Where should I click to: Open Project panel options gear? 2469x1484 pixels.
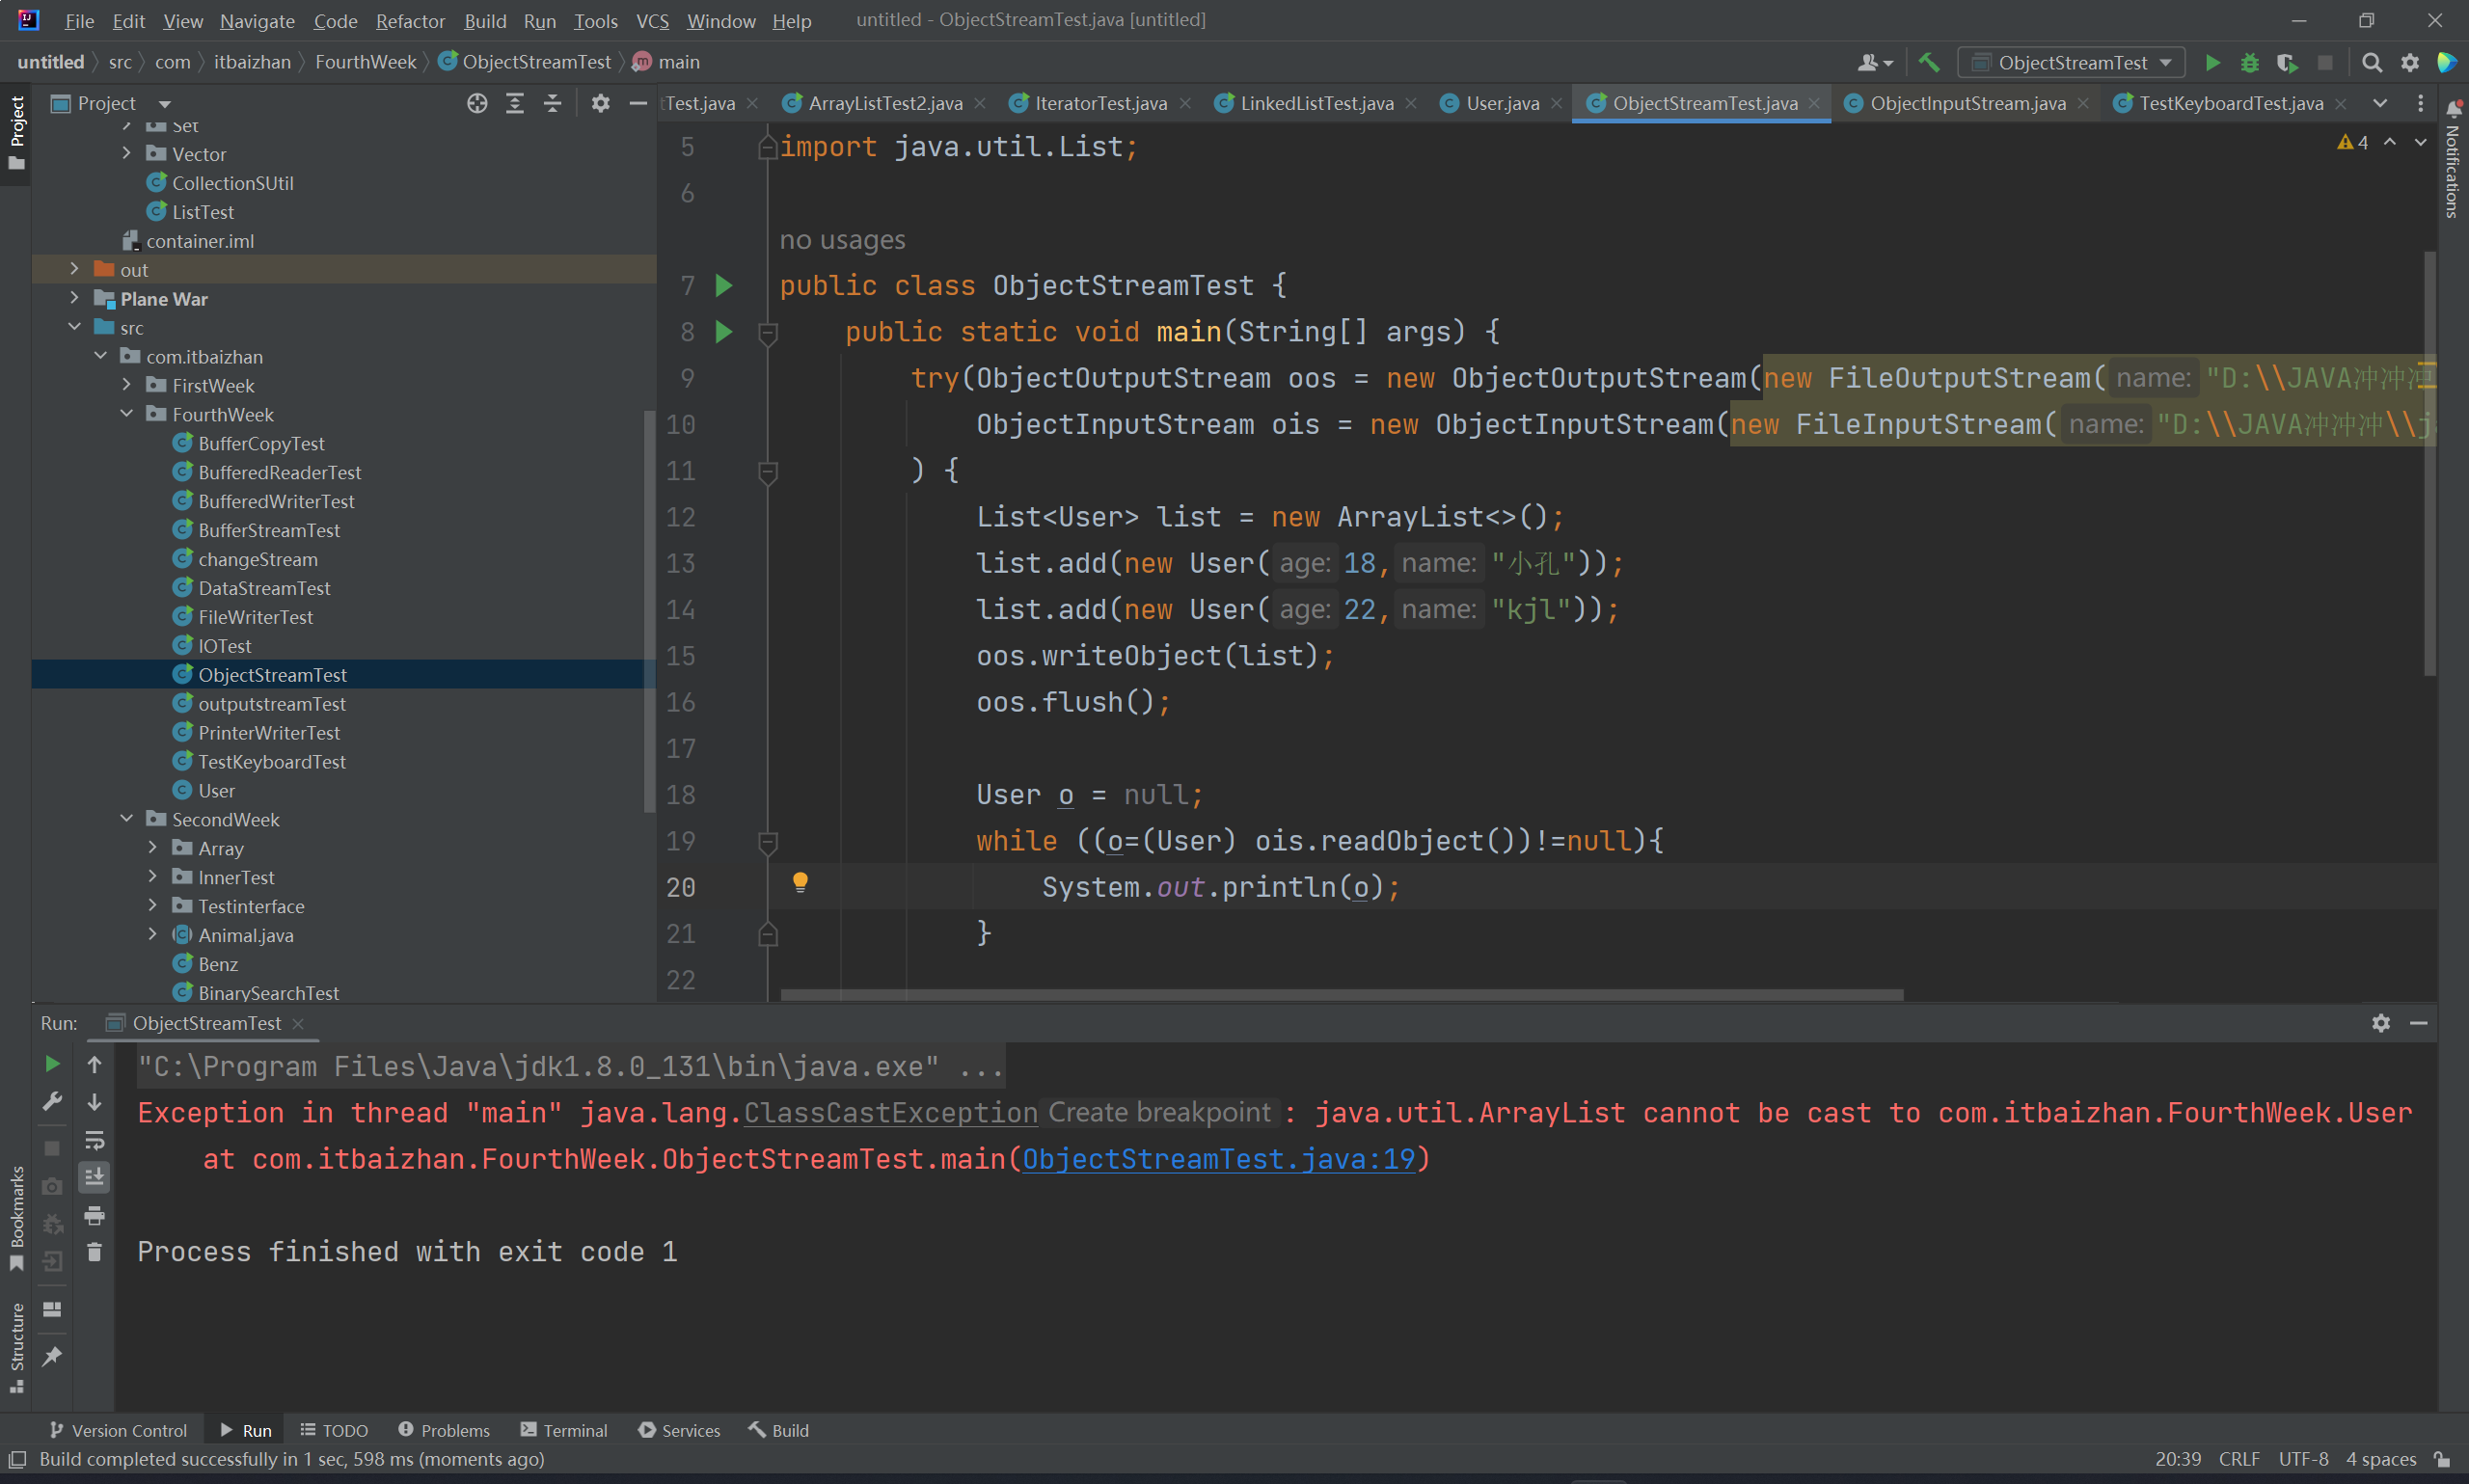pos(600,103)
